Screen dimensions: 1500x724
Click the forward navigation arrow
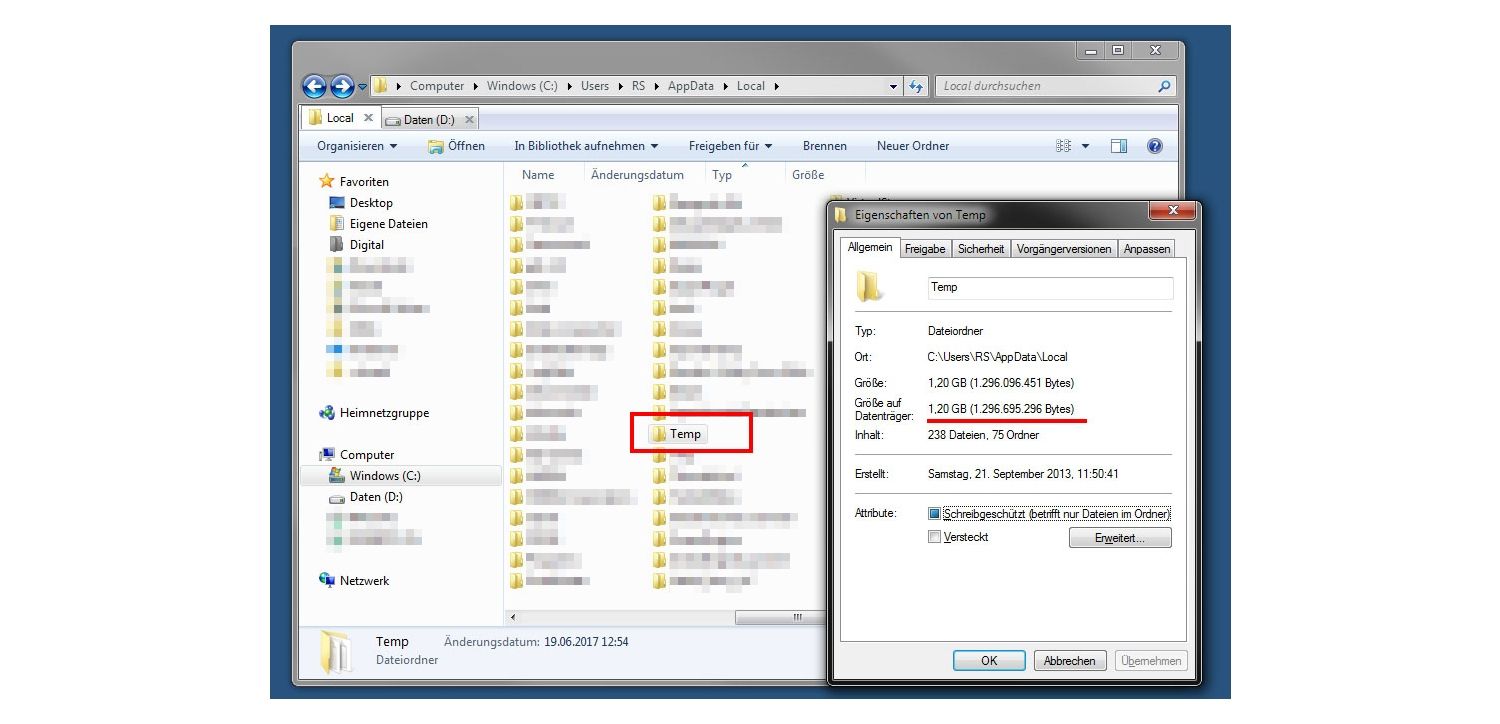click(x=340, y=86)
